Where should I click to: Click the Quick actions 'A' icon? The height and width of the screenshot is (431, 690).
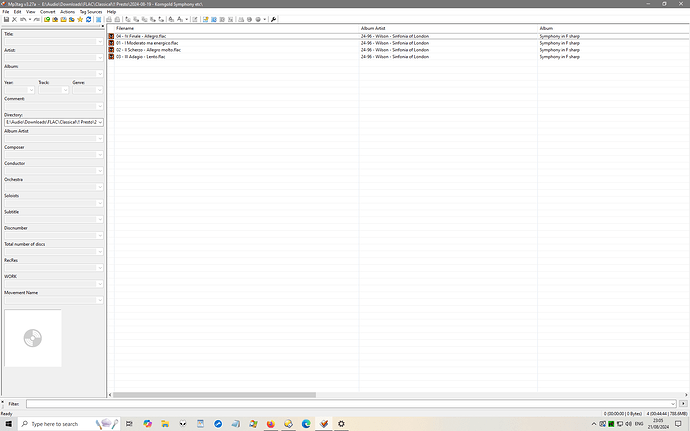coord(180,19)
